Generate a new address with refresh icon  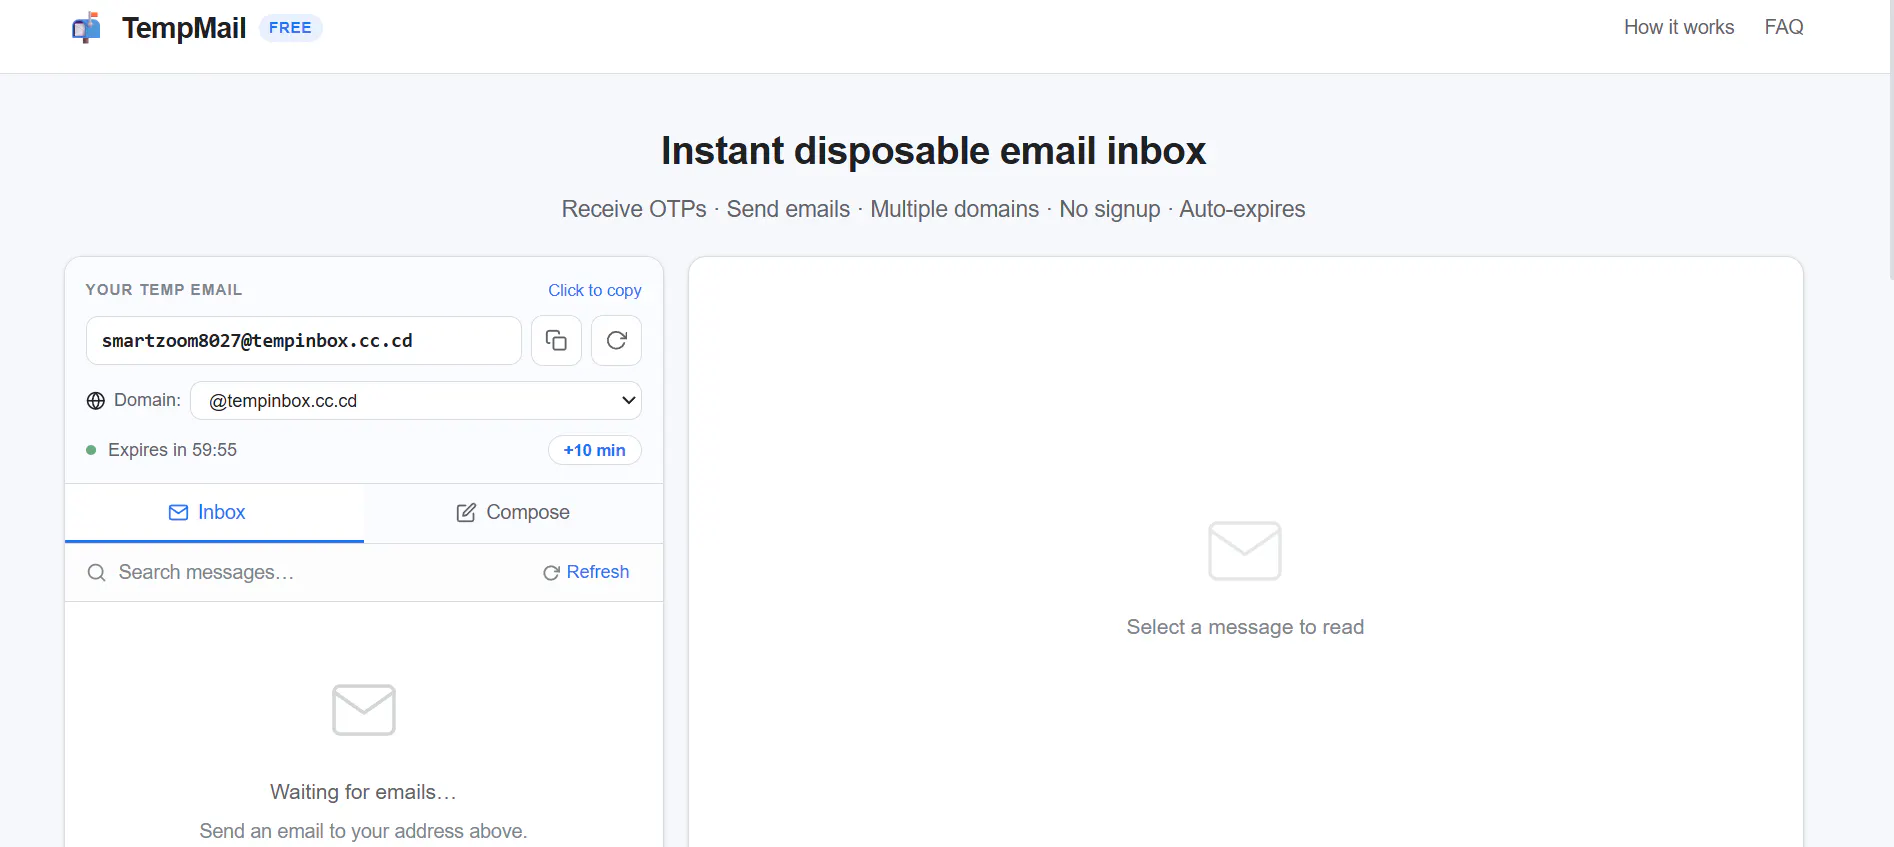617,341
